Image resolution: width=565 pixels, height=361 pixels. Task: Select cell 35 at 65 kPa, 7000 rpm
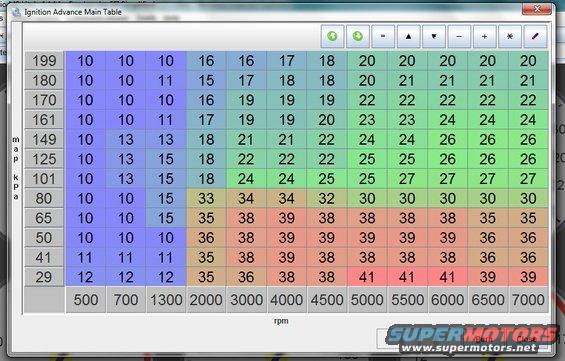click(x=528, y=218)
